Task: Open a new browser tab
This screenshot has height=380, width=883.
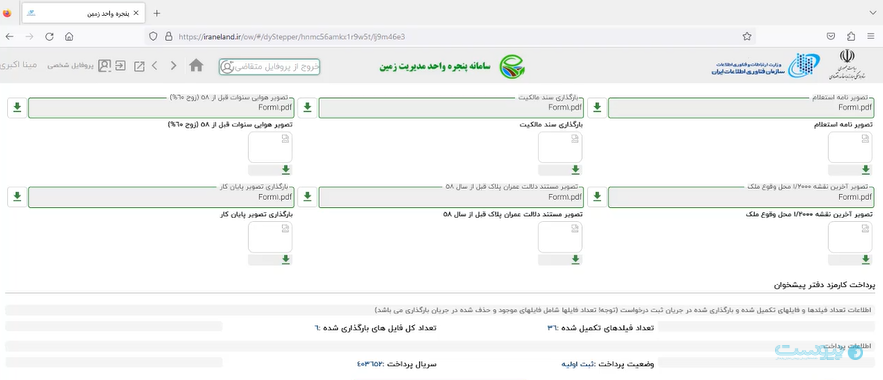Action: click(x=157, y=13)
